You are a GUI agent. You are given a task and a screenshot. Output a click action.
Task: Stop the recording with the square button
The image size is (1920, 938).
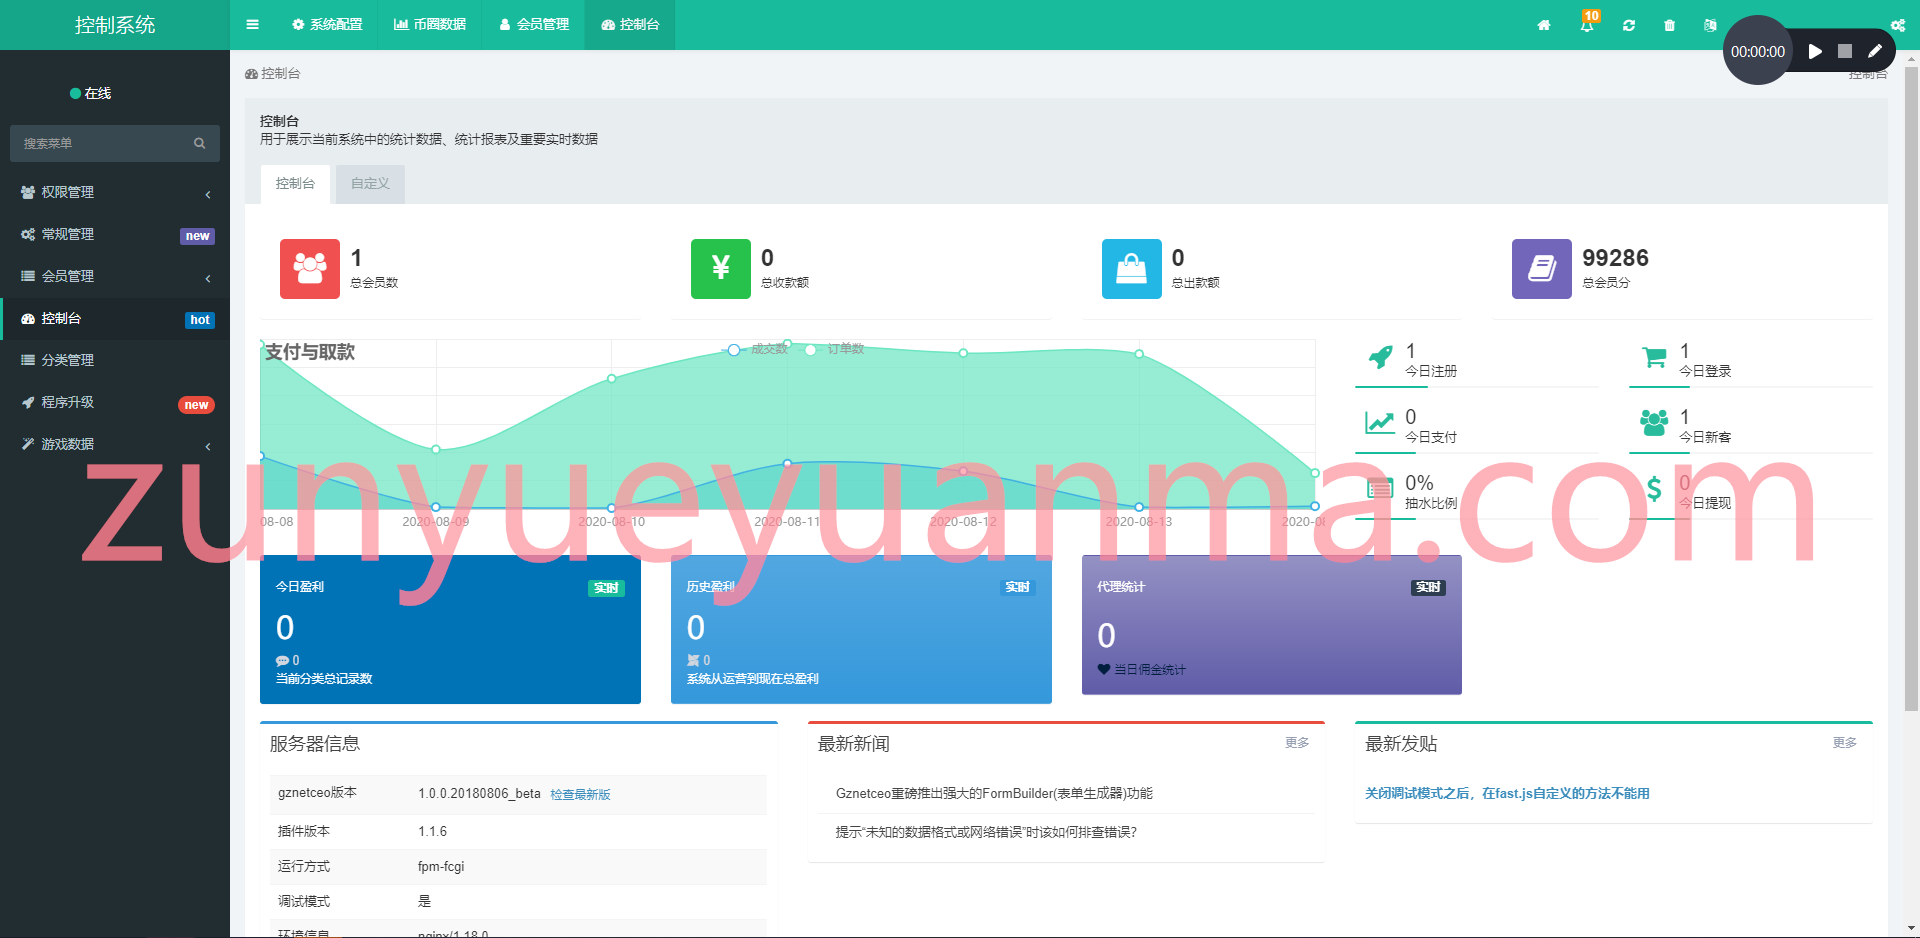tap(1845, 51)
